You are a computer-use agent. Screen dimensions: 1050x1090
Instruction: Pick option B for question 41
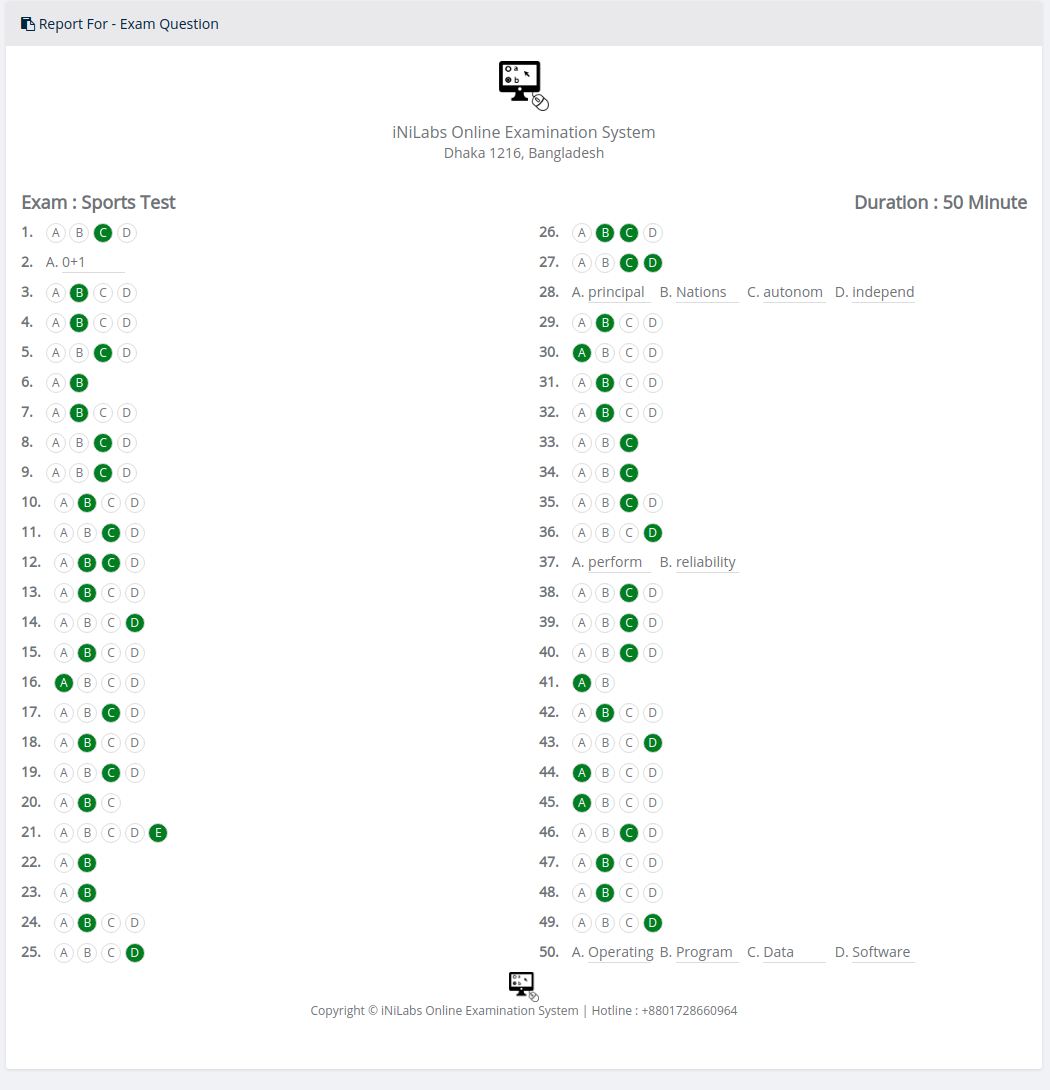pyautogui.click(x=605, y=683)
